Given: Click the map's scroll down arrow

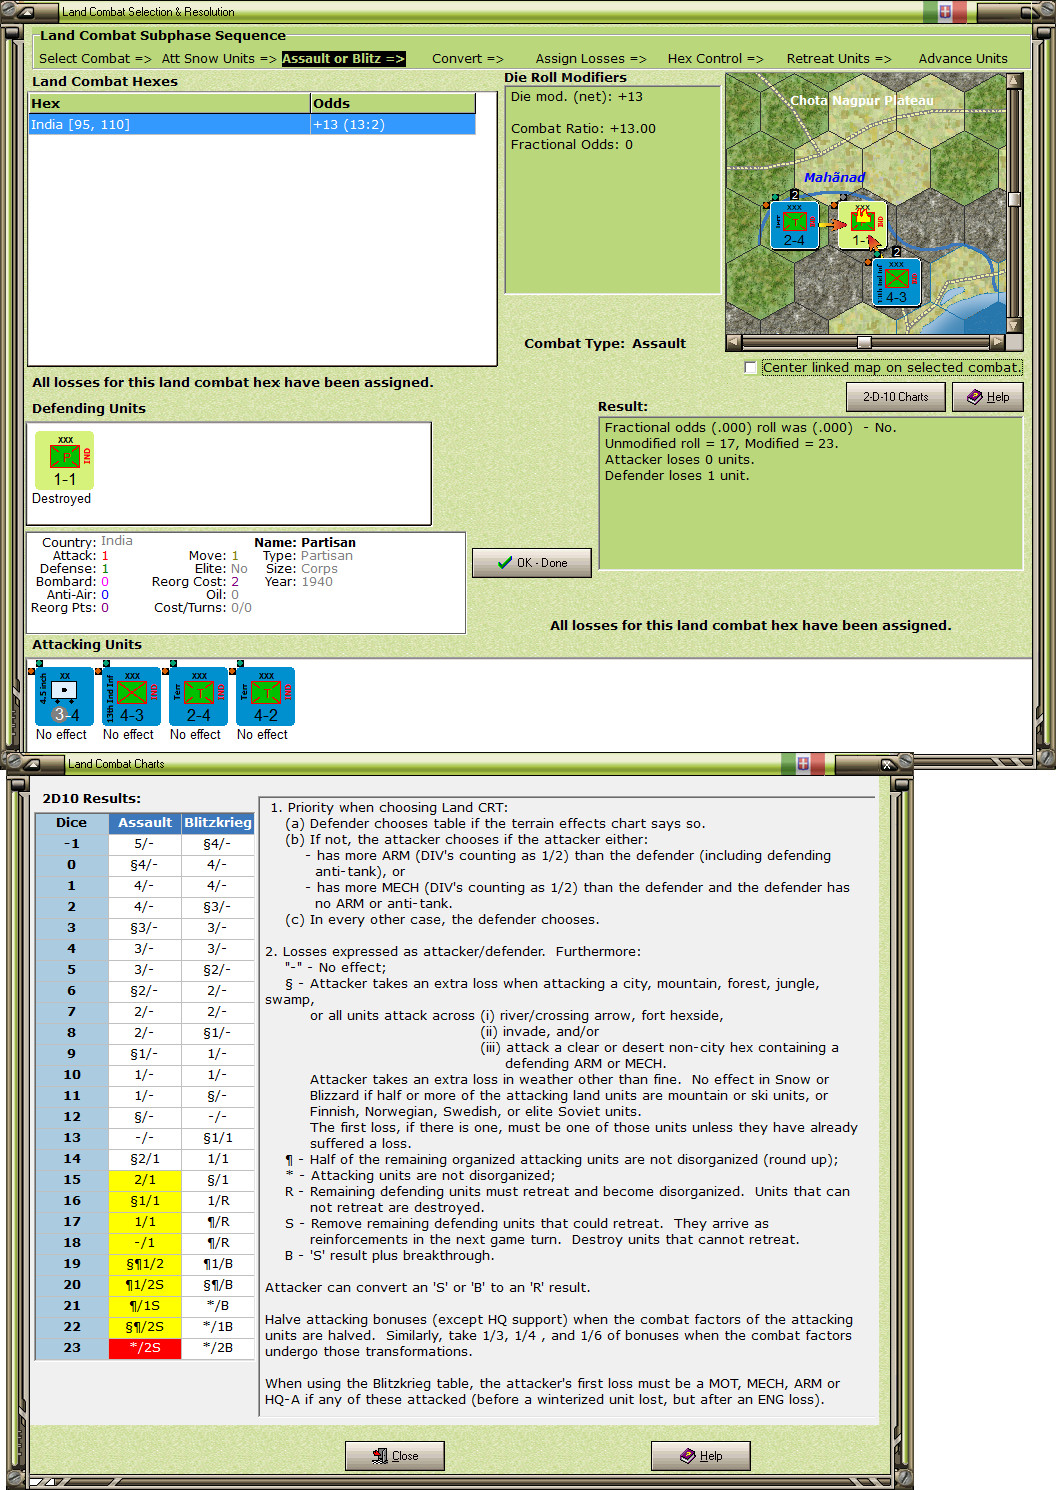Looking at the screenshot, I should (x=1014, y=326).
